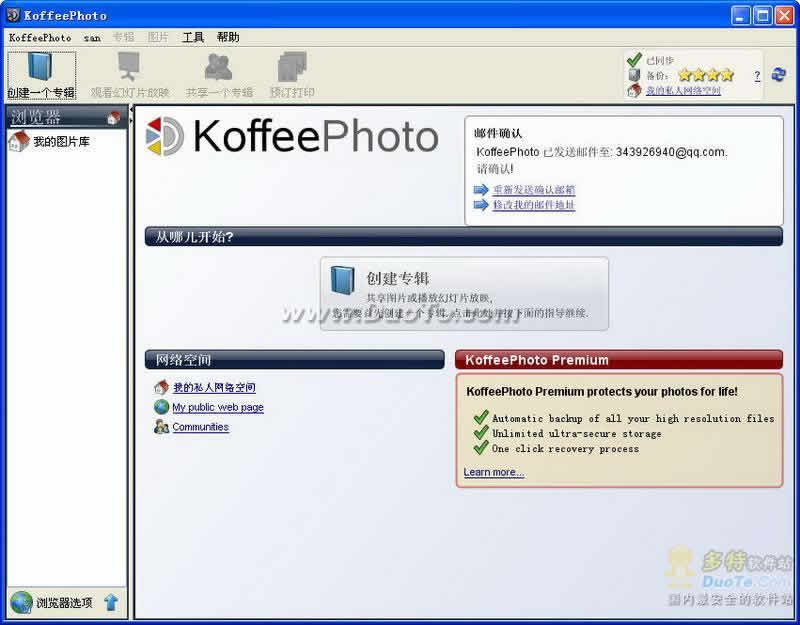The height and width of the screenshot is (625, 800).
Task: Click the house icon in top-right status panel
Action: (x=634, y=90)
